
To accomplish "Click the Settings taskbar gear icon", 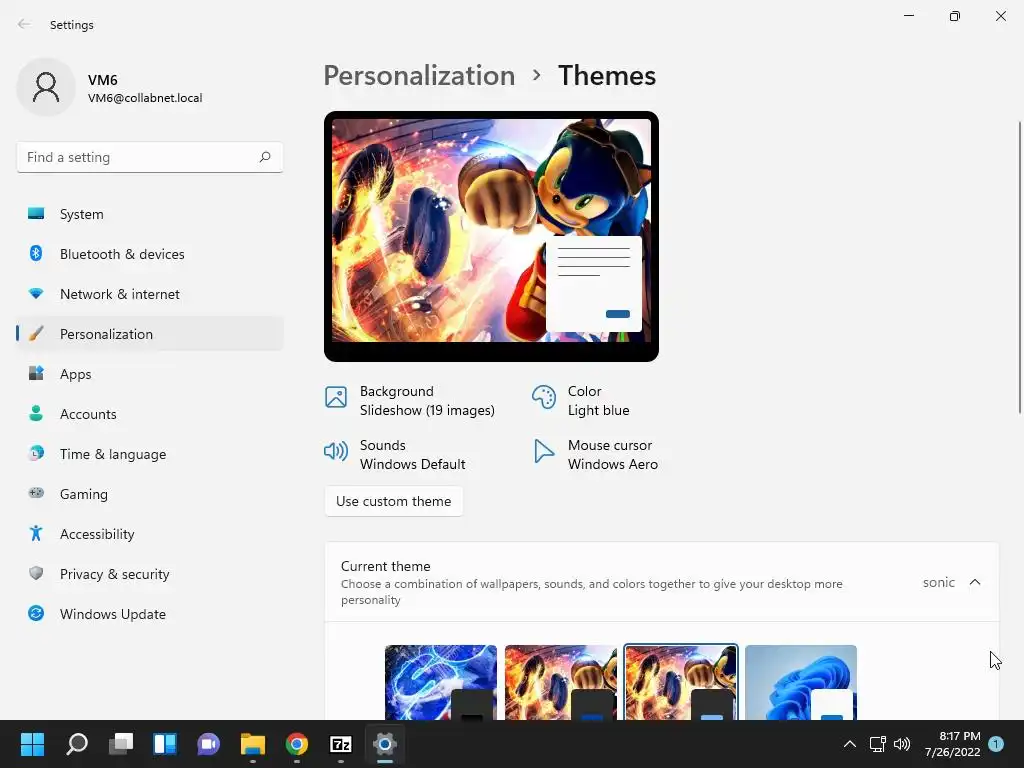I will coord(385,744).
